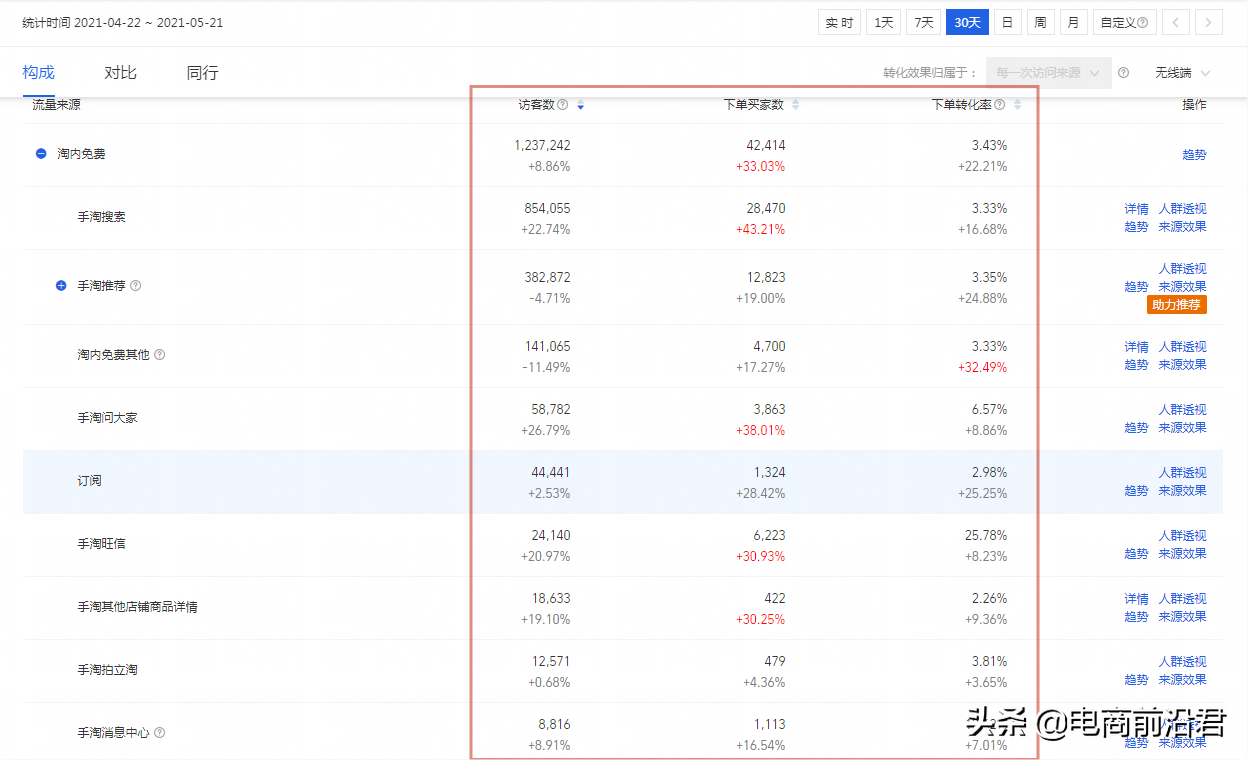The height and width of the screenshot is (760, 1248).
Task: Switch to the 对比 tab
Action: click(x=122, y=72)
